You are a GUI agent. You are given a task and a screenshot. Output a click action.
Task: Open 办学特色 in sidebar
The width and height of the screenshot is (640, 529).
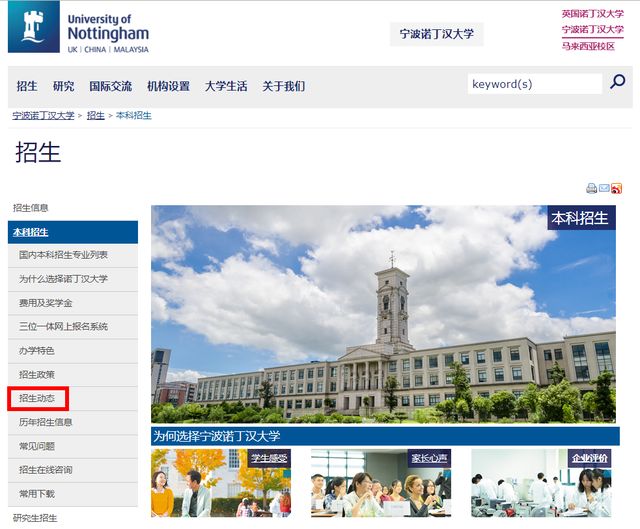tap(73, 351)
